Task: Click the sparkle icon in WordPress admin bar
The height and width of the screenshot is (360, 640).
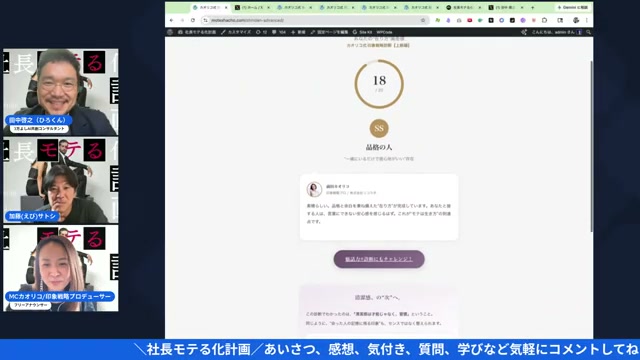Action: pos(524,32)
